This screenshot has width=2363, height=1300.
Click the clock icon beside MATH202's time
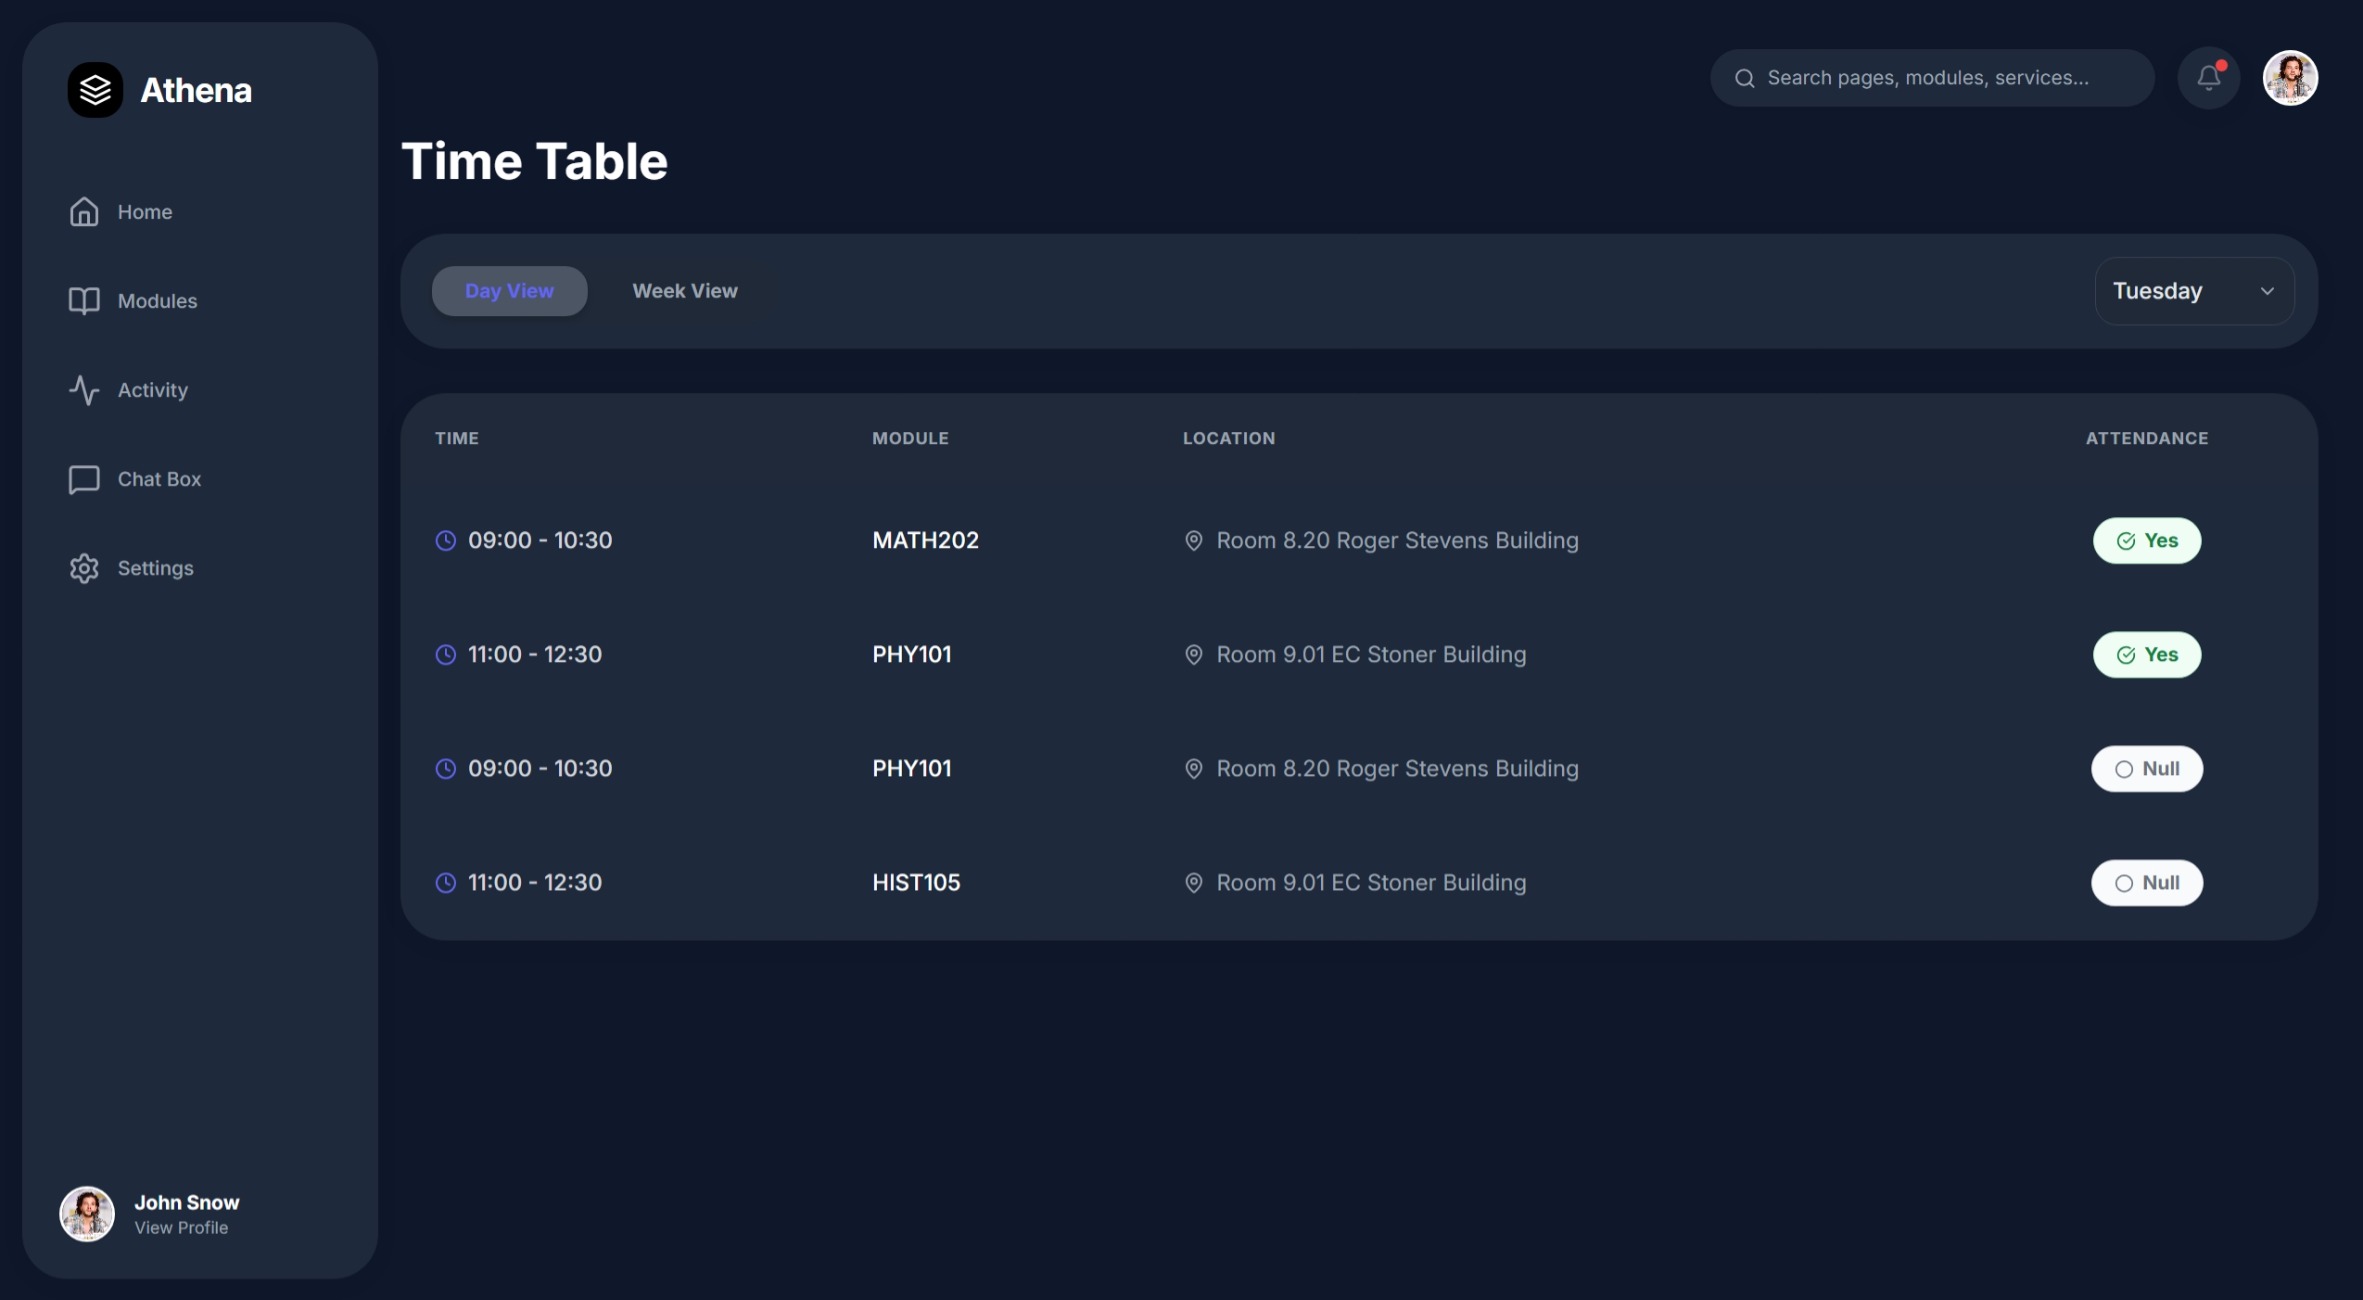click(446, 541)
